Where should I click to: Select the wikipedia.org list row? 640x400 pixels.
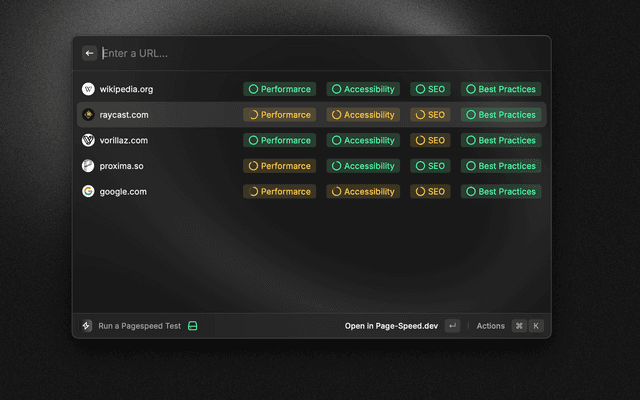[160, 89]
